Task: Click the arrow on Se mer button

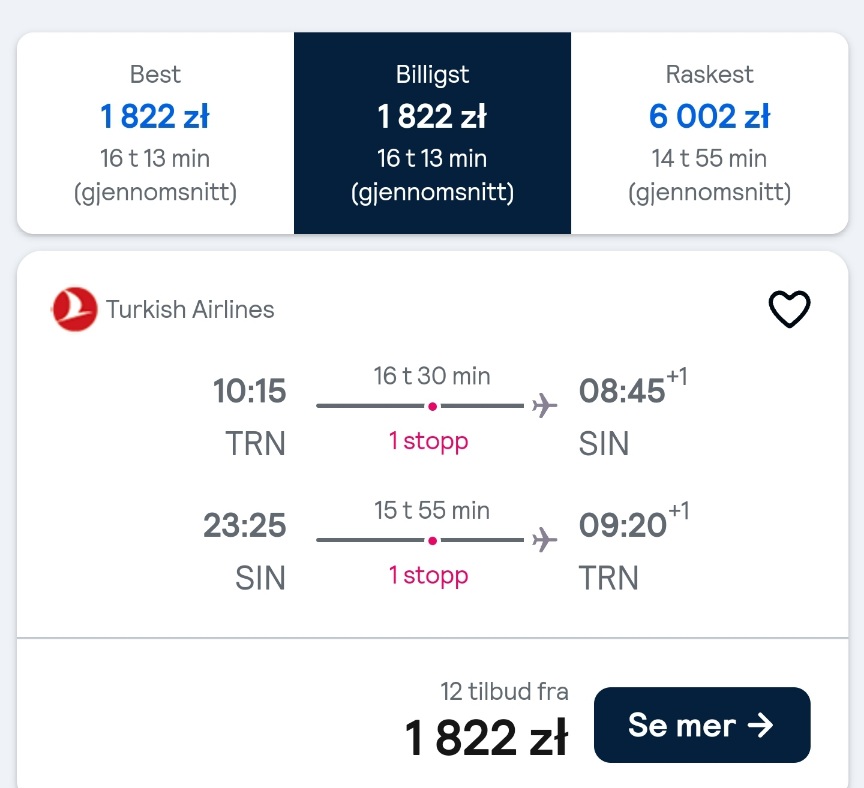Action: tap(760, 725)
